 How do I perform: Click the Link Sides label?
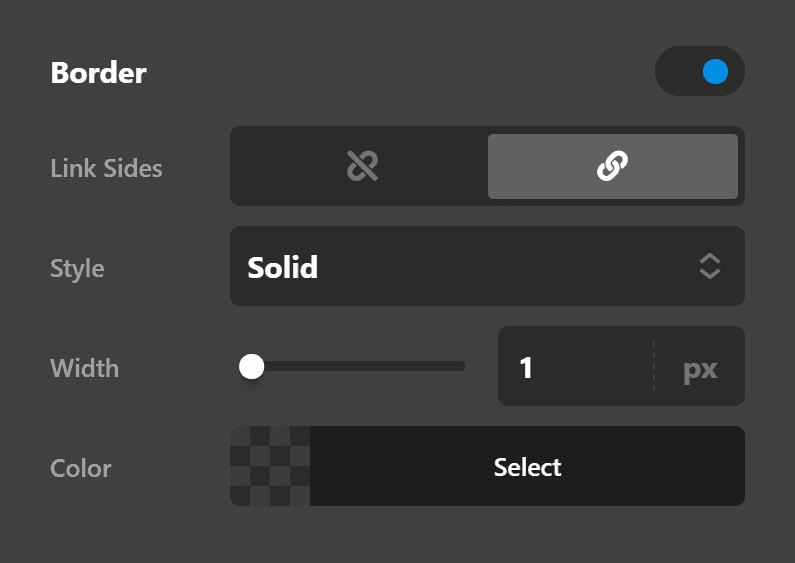pyautogui.click(x=106, y=168)
